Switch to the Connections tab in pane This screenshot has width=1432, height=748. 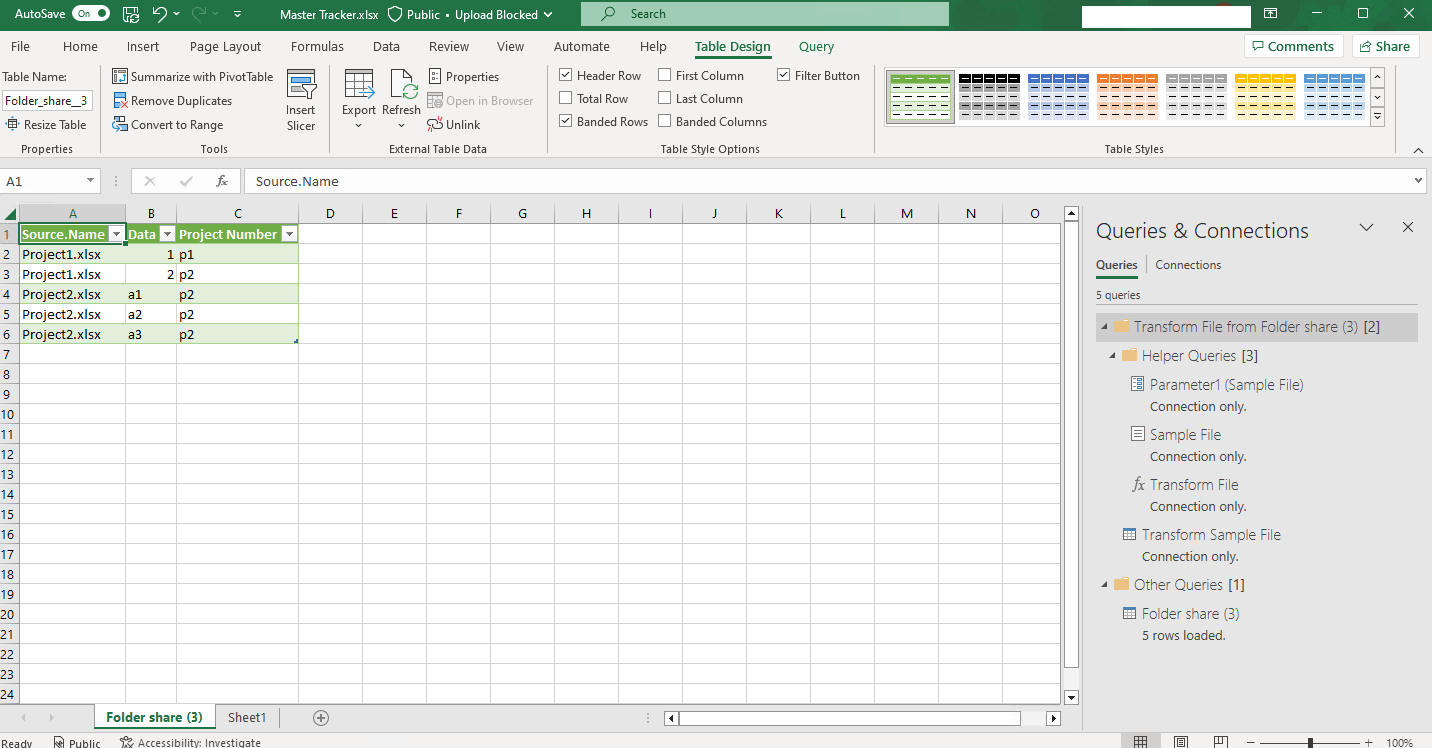(1188, 265)
